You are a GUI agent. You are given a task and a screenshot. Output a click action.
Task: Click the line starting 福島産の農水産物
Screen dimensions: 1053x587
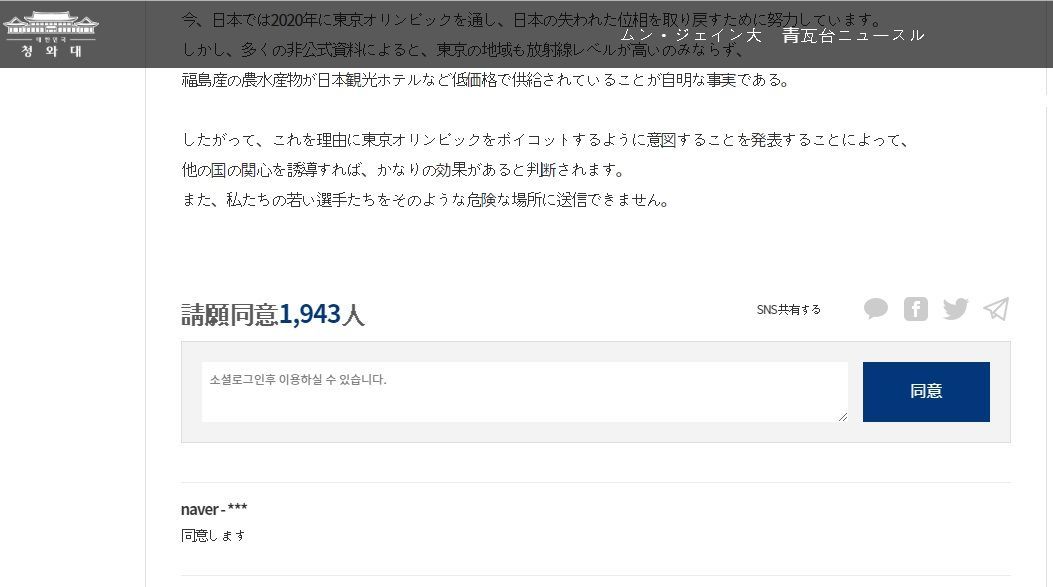pyautogui.click(x=486, y=80)
